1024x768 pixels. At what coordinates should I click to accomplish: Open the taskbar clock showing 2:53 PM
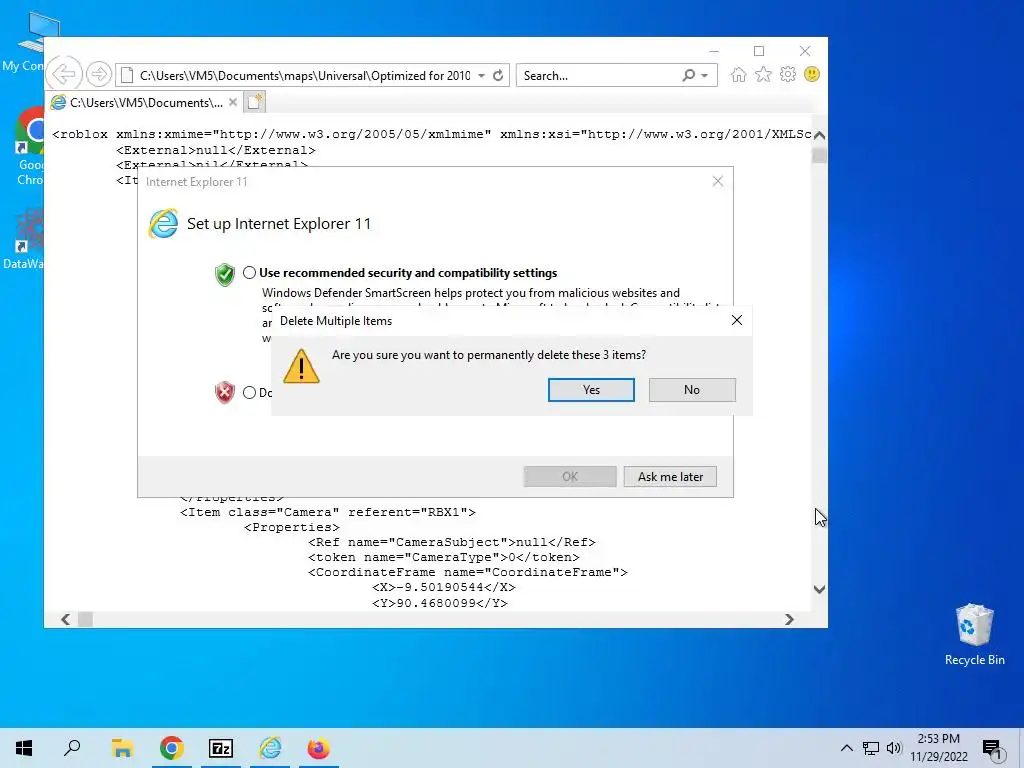938,748
